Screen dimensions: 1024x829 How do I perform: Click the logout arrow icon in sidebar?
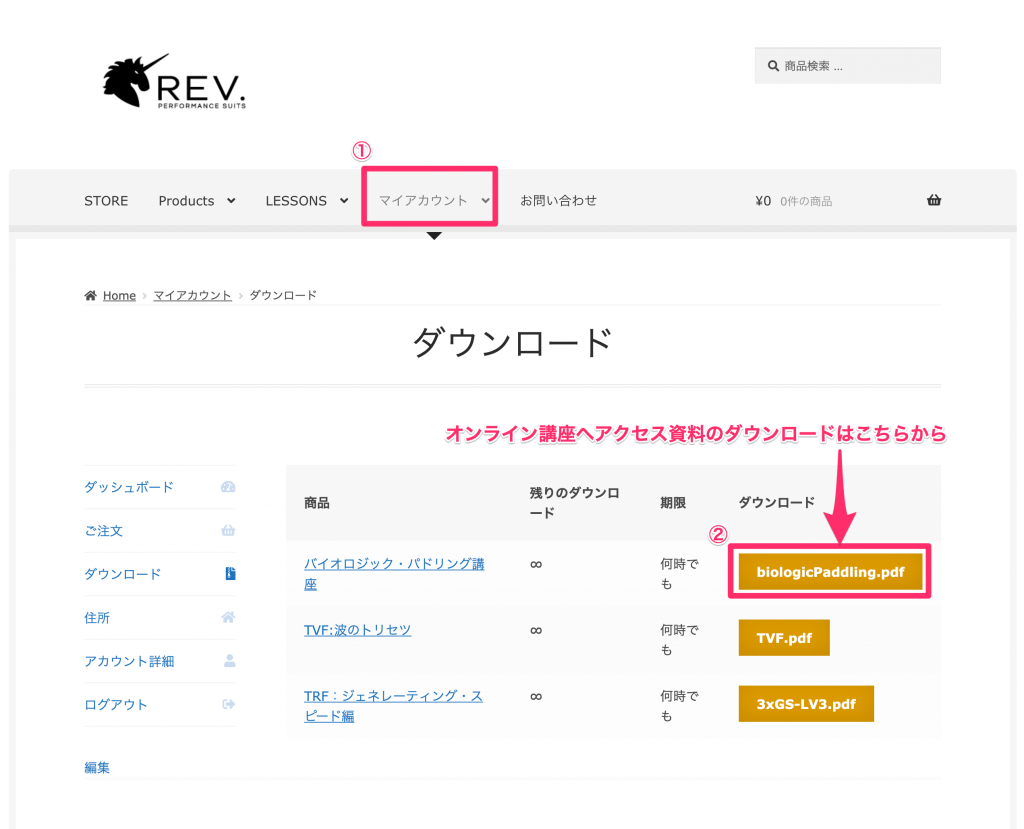coord(228,705)
